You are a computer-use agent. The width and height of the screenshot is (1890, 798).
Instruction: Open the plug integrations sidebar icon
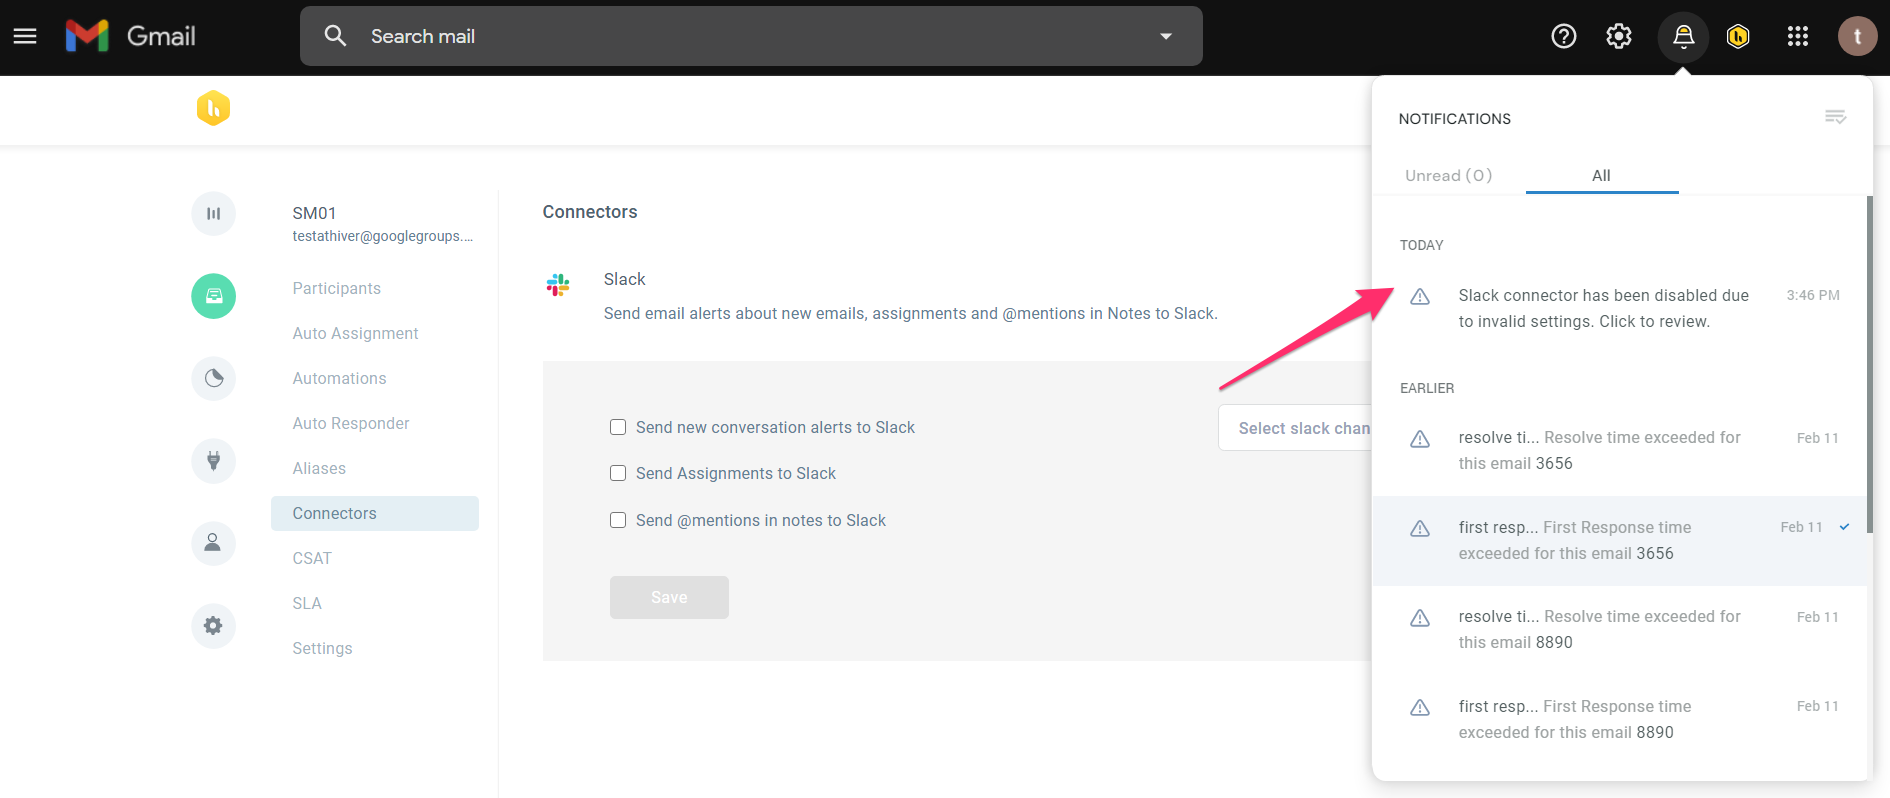pos(213,461)
